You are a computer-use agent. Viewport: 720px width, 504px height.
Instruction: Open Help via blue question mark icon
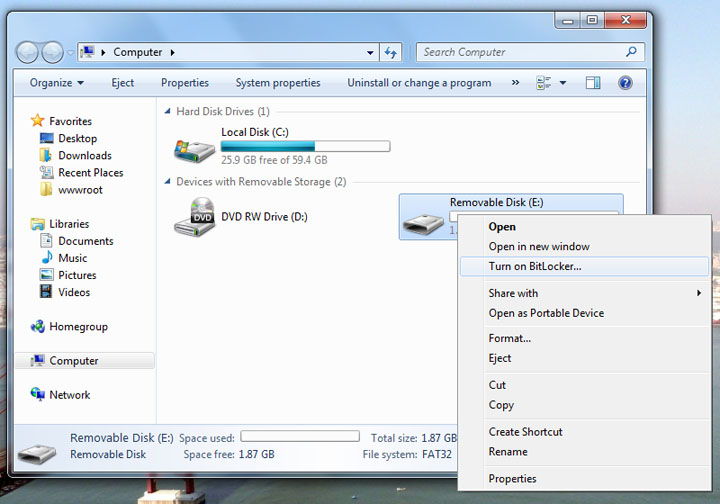625,83
